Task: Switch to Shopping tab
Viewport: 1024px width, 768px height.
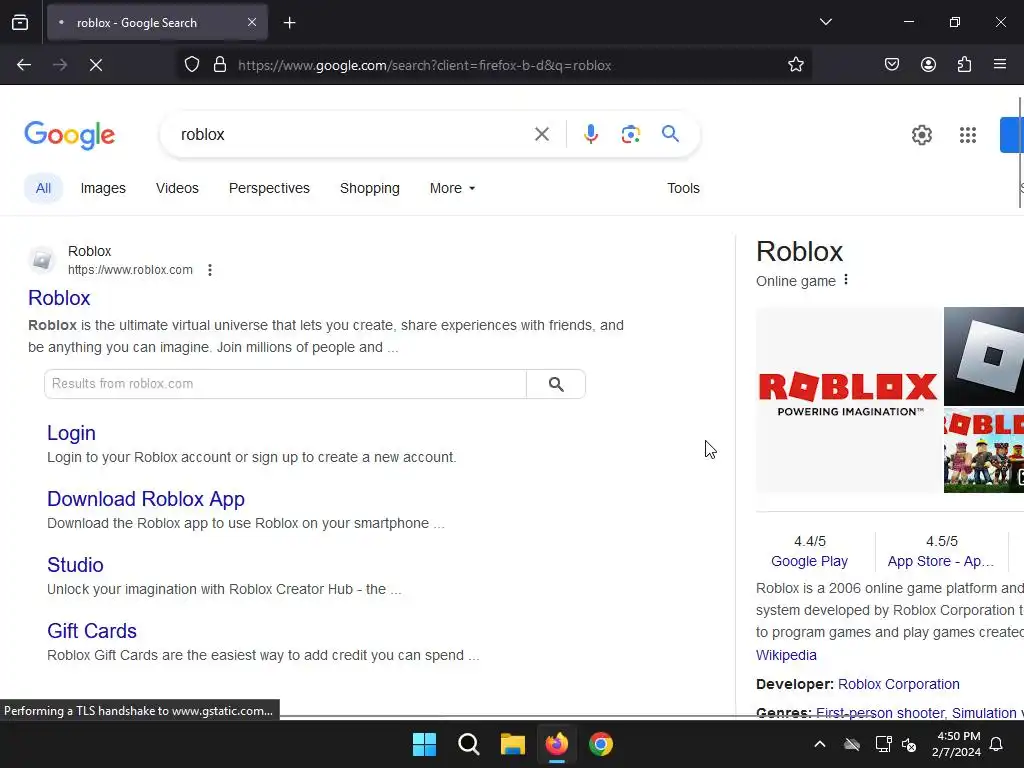Action: pyautogui.click(x=370, y=188)
